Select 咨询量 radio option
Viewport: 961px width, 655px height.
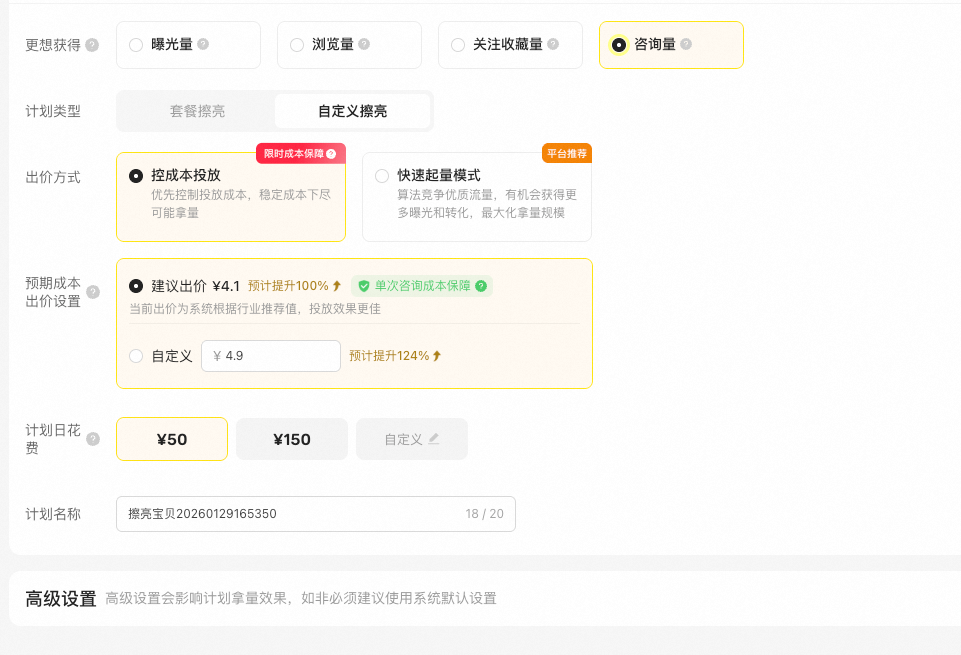[619, 45]
